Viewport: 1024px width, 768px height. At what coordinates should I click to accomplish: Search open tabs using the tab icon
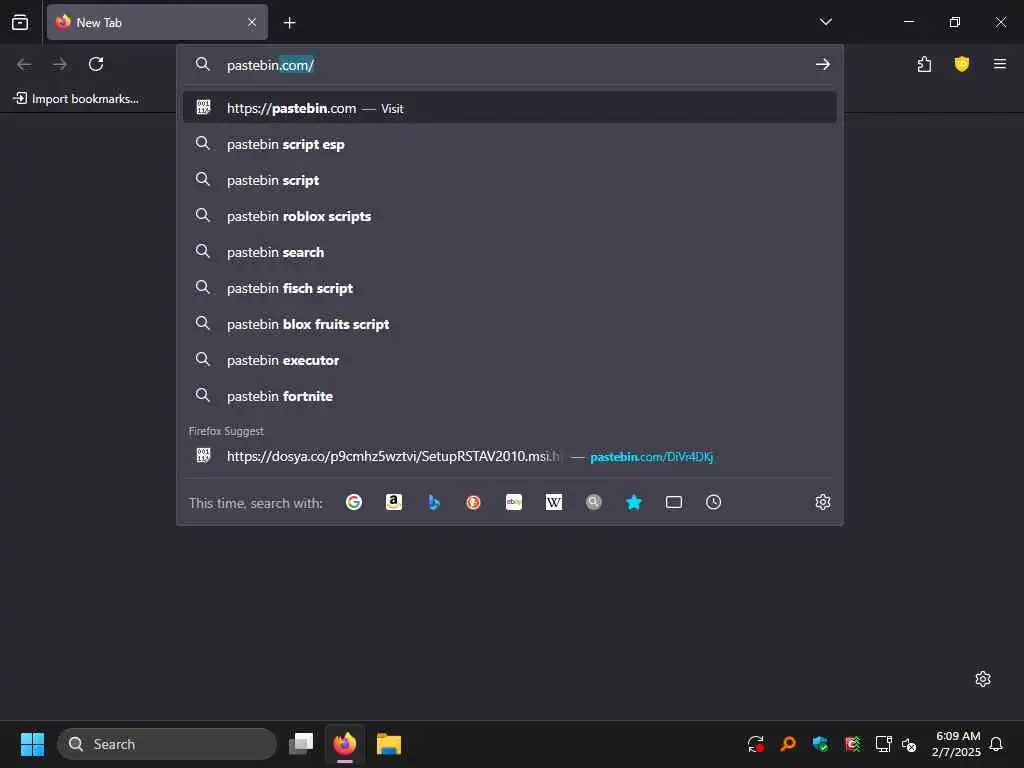[673, 502]
